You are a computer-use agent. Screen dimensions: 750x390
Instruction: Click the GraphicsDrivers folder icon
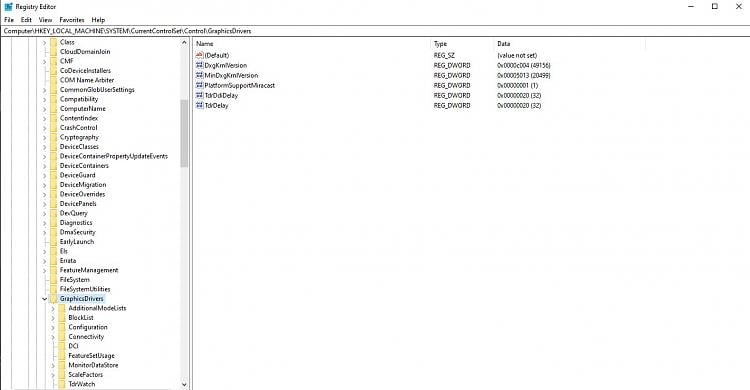53,299
